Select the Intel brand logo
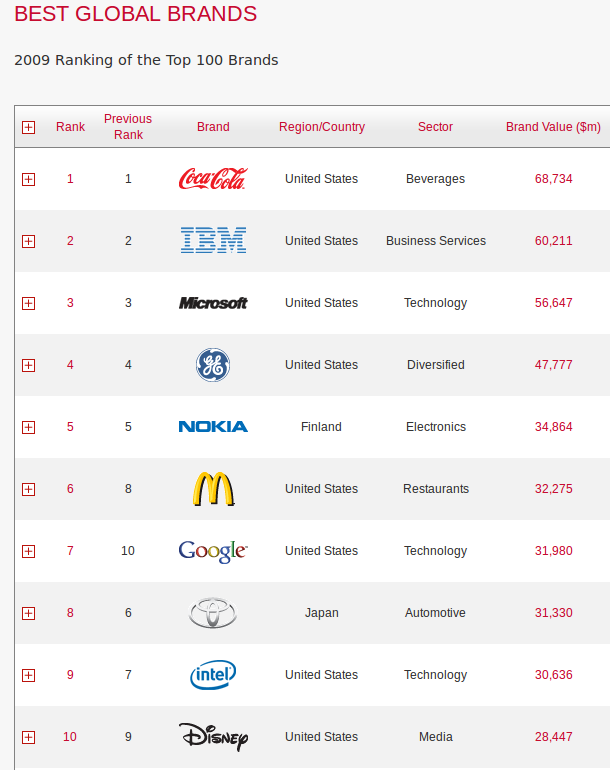The height and width of the screenshot is (770, 610). click(213, 675)
